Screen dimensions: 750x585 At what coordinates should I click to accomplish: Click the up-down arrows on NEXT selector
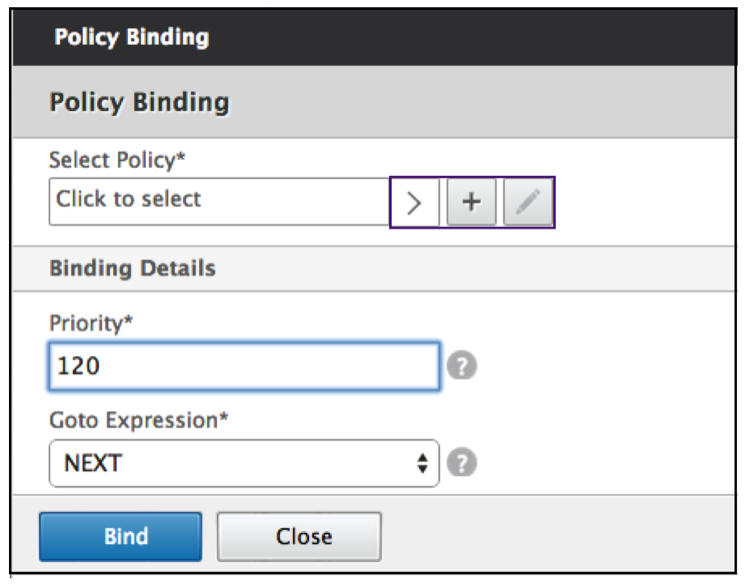423,464
